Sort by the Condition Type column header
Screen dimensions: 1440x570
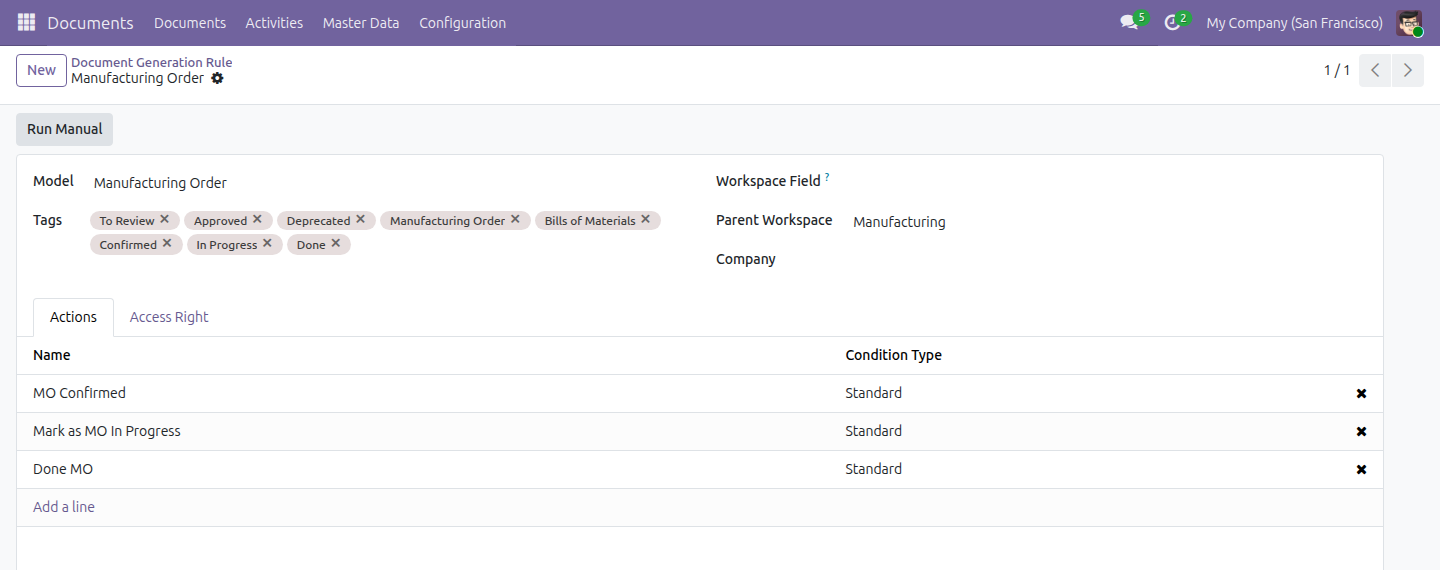pos(894,355)
